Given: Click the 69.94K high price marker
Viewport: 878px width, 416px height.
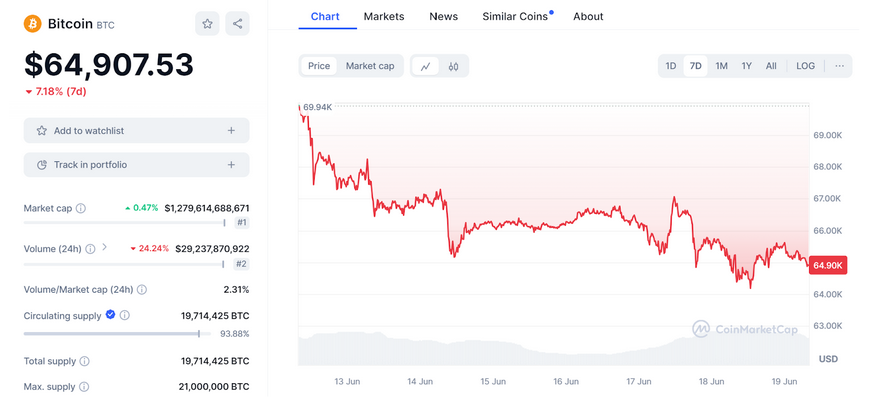Looking at the screenshot, I should click(317, 107).
